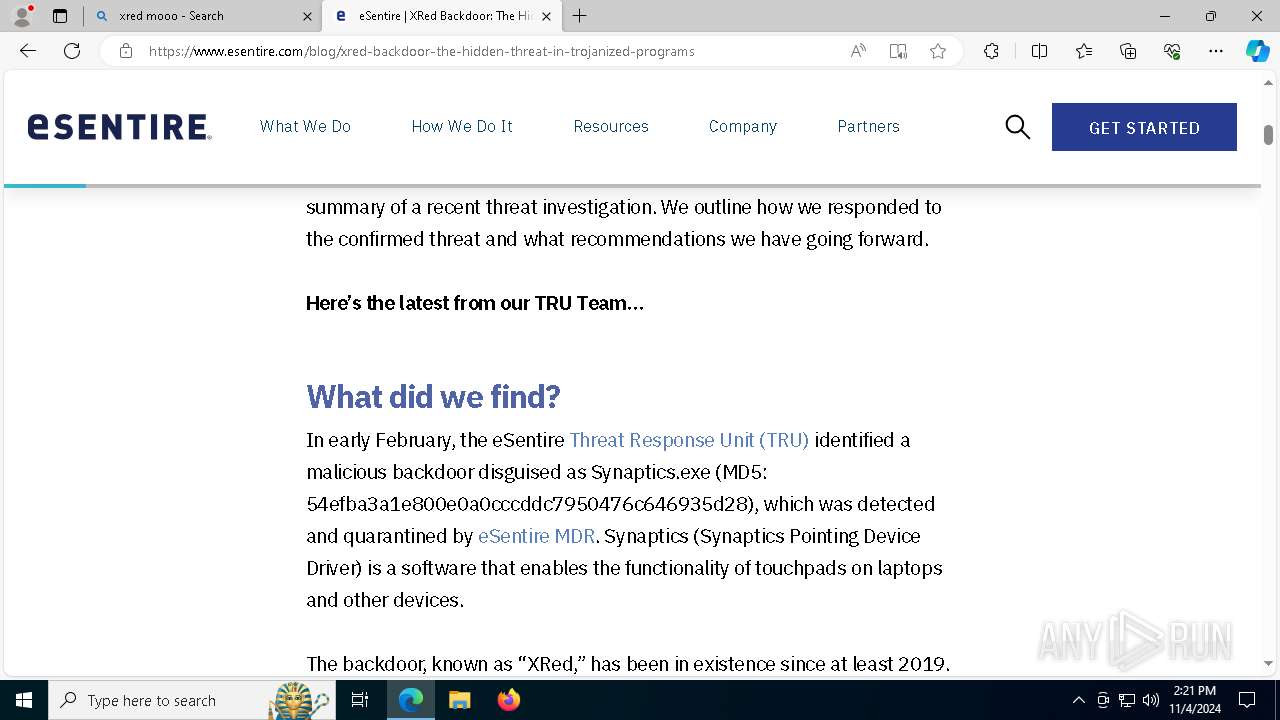Click the taskbar search box
This screenshot has width=1280, height=720.
pos(192,700)
